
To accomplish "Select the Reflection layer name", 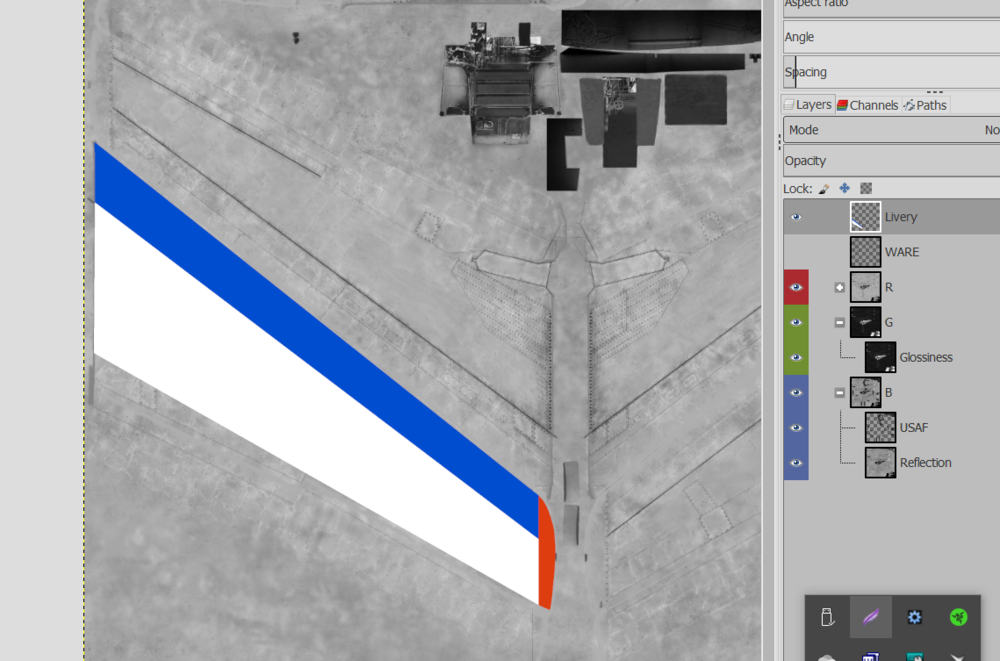I will (x=925, y=463).
